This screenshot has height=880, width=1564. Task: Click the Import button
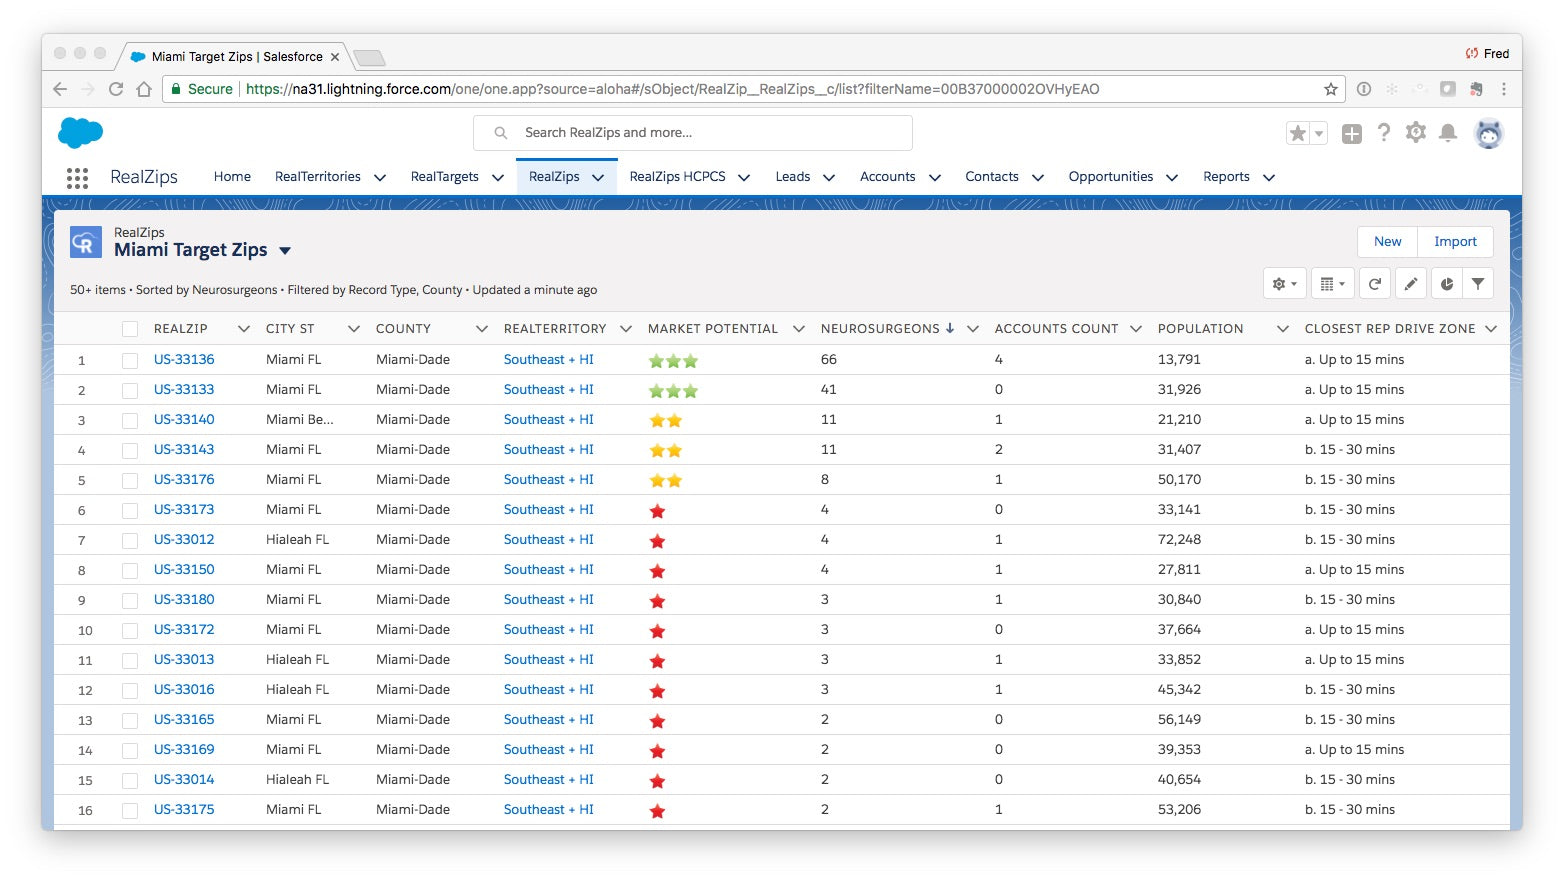tap(1455, 242)
